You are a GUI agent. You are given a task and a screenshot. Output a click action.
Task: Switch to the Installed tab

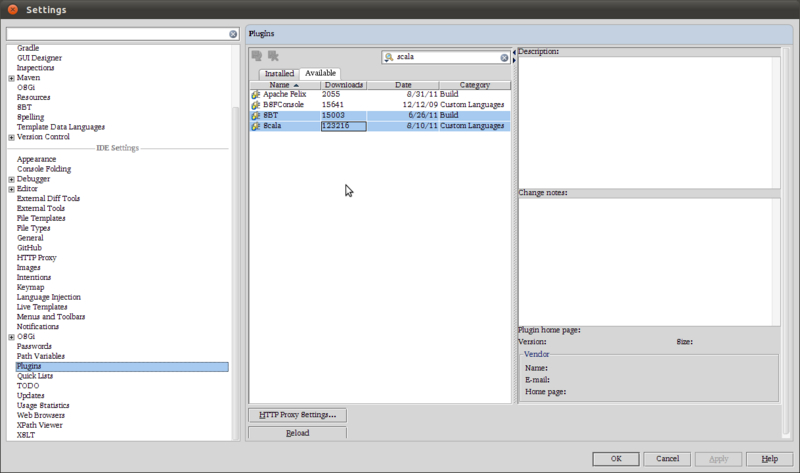click(279, 73)
